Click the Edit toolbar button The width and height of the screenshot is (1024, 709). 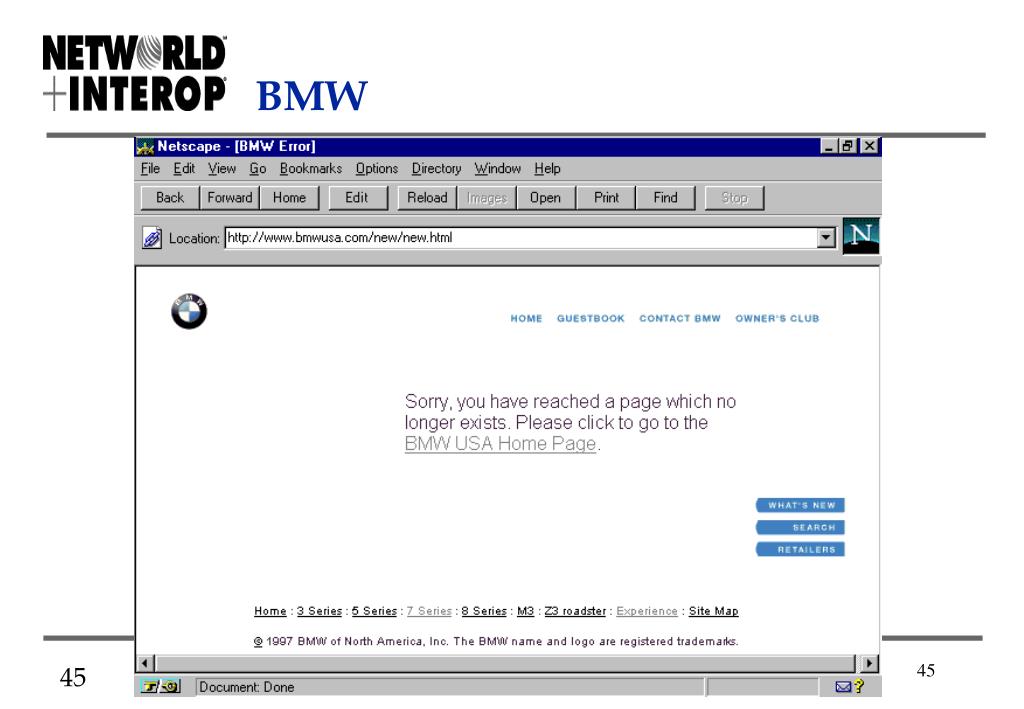tap(357, 198)
